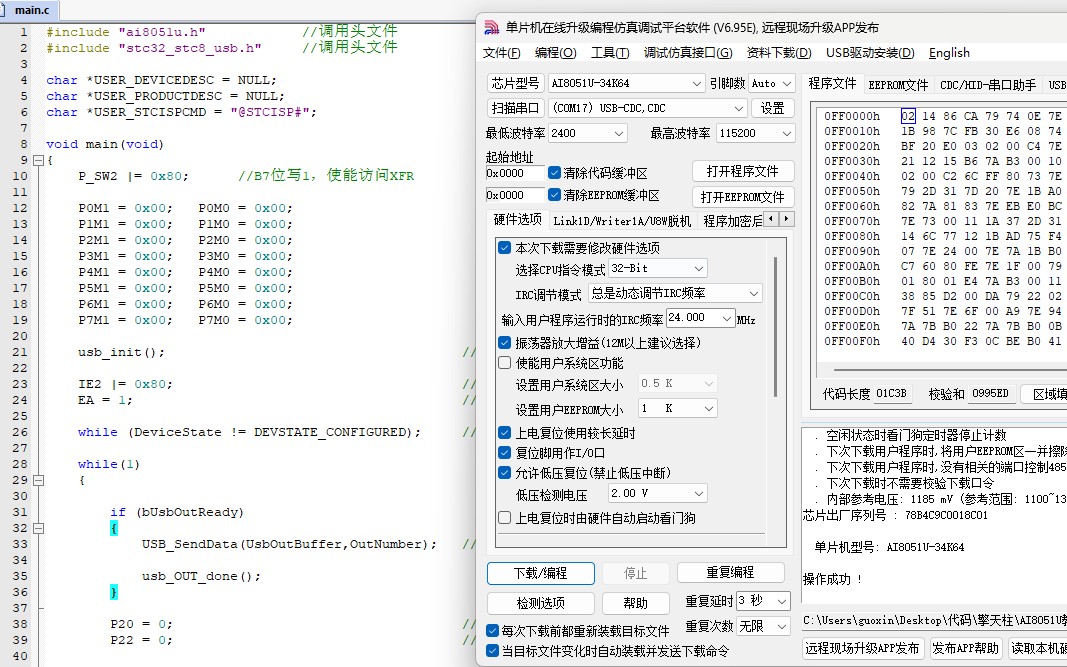Open the 设置用户EEPROM大小 dropdown
This screenshot has width=1067, height=667.
pos(677,408)
